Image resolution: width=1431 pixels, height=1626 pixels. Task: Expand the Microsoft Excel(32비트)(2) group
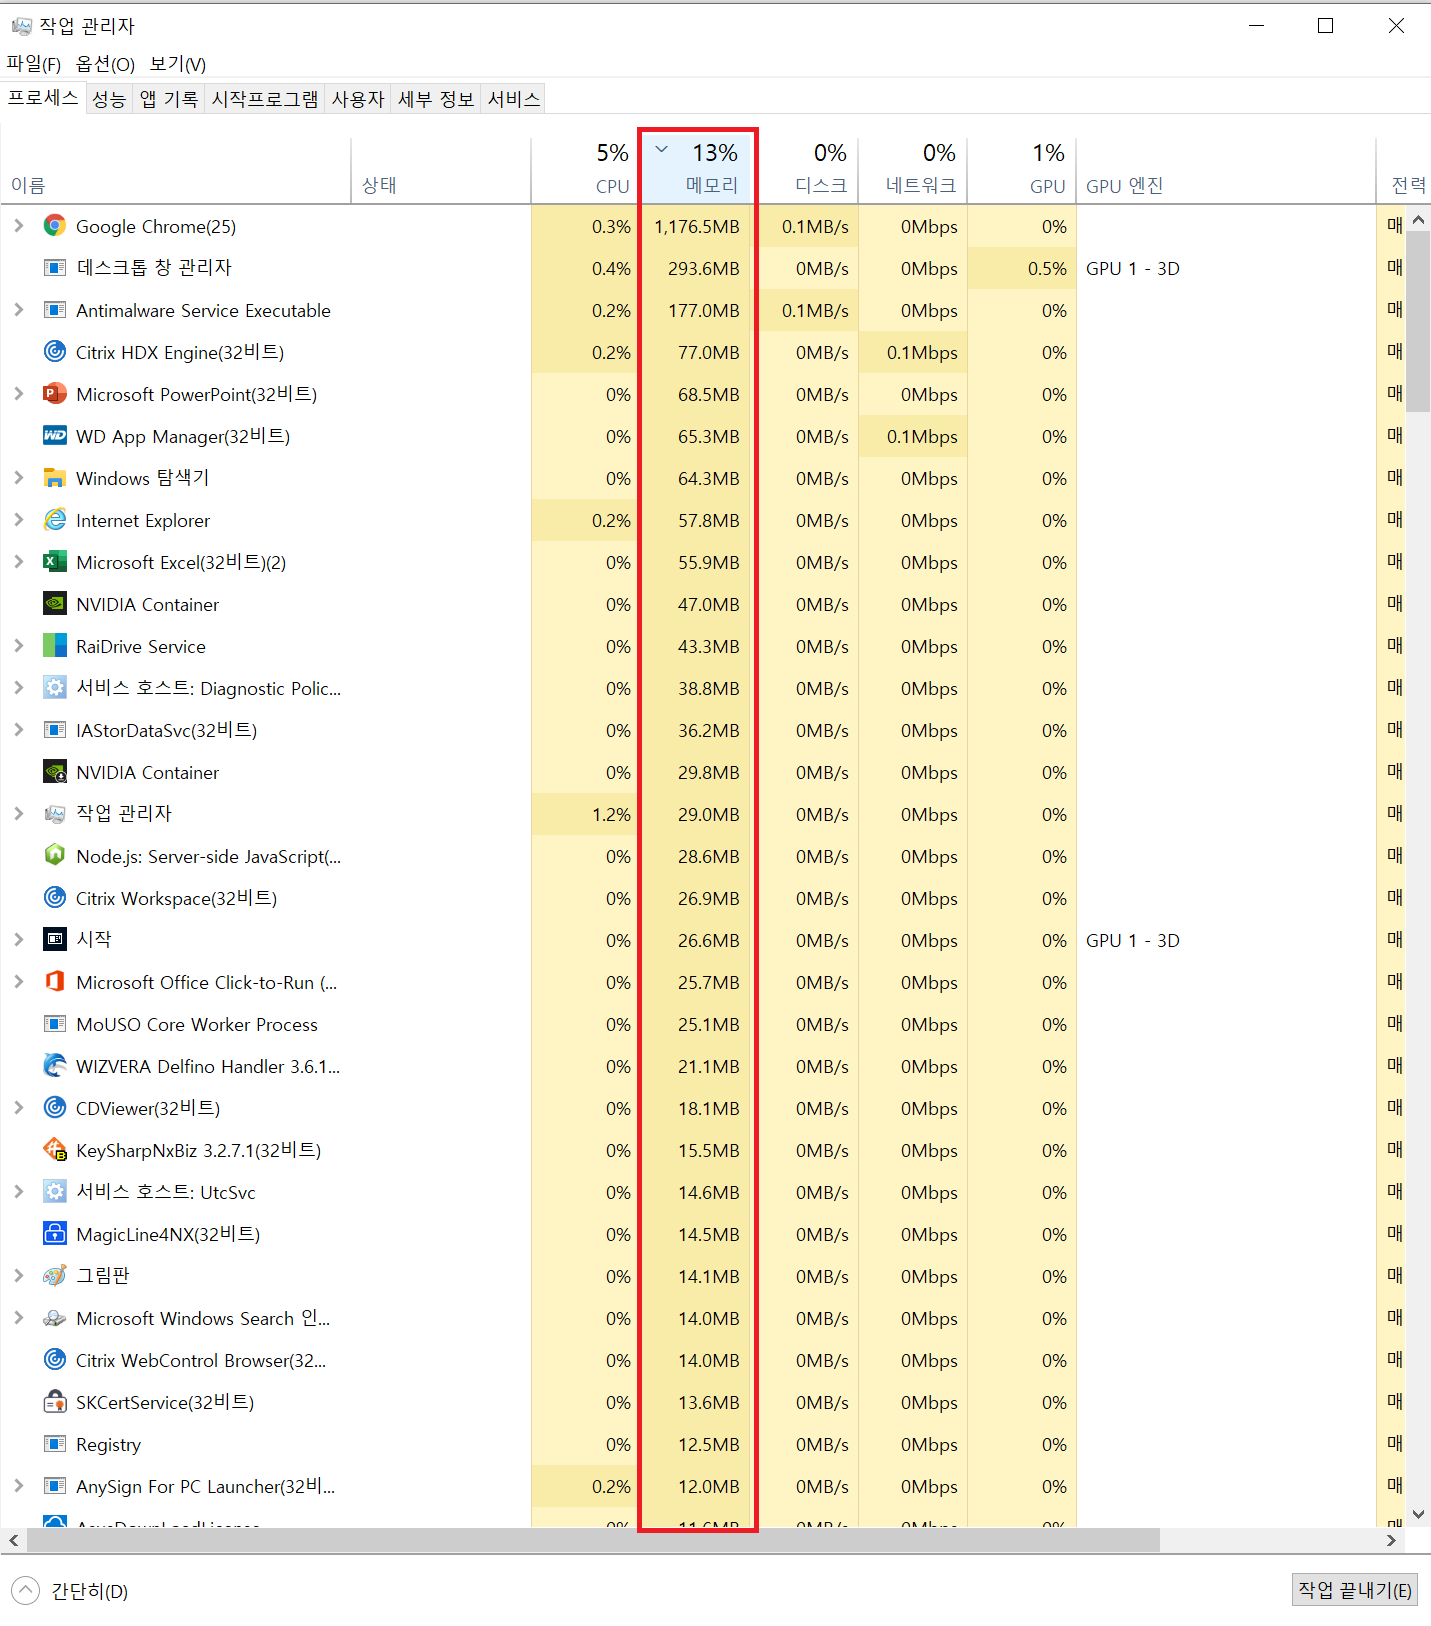point(18,562)
